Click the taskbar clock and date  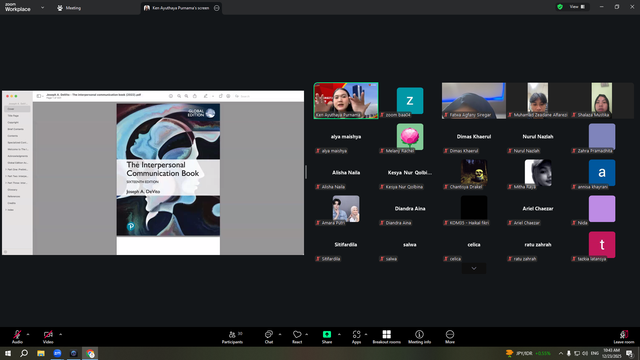pos(611,353)
